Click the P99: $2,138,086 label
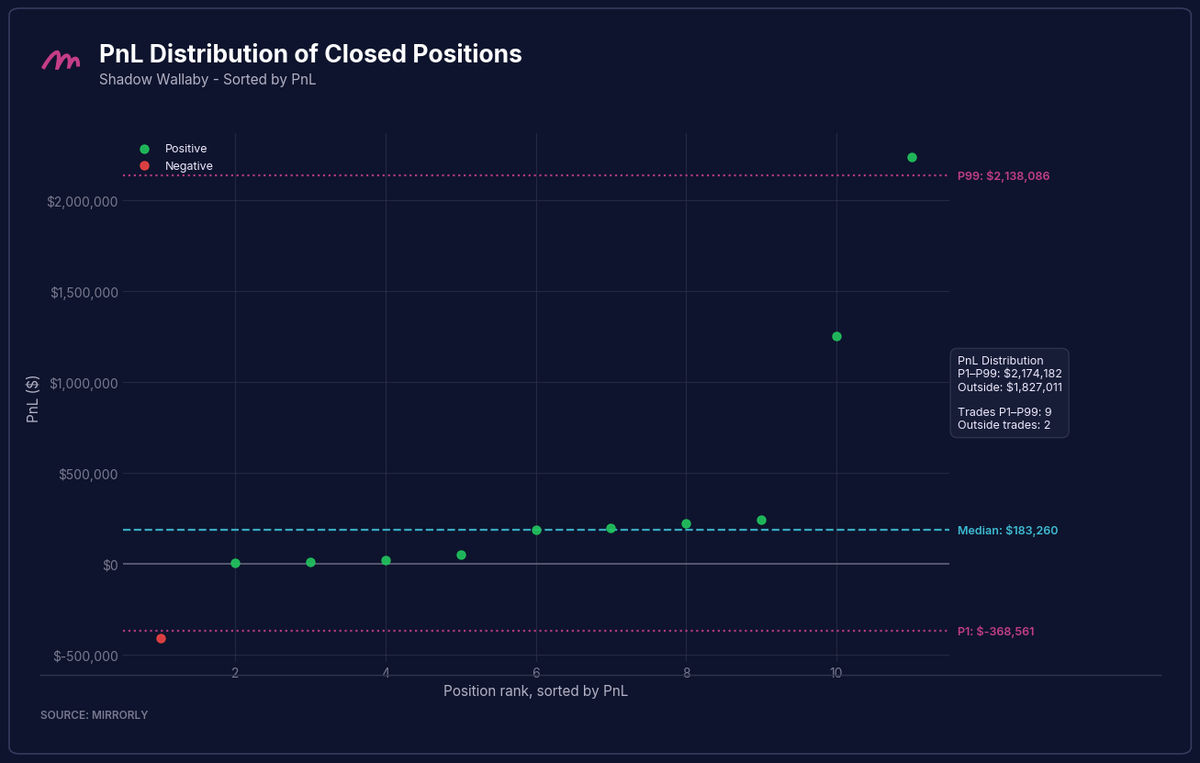The width and height of the screenshot is (1200, 763). point(1003,176)
